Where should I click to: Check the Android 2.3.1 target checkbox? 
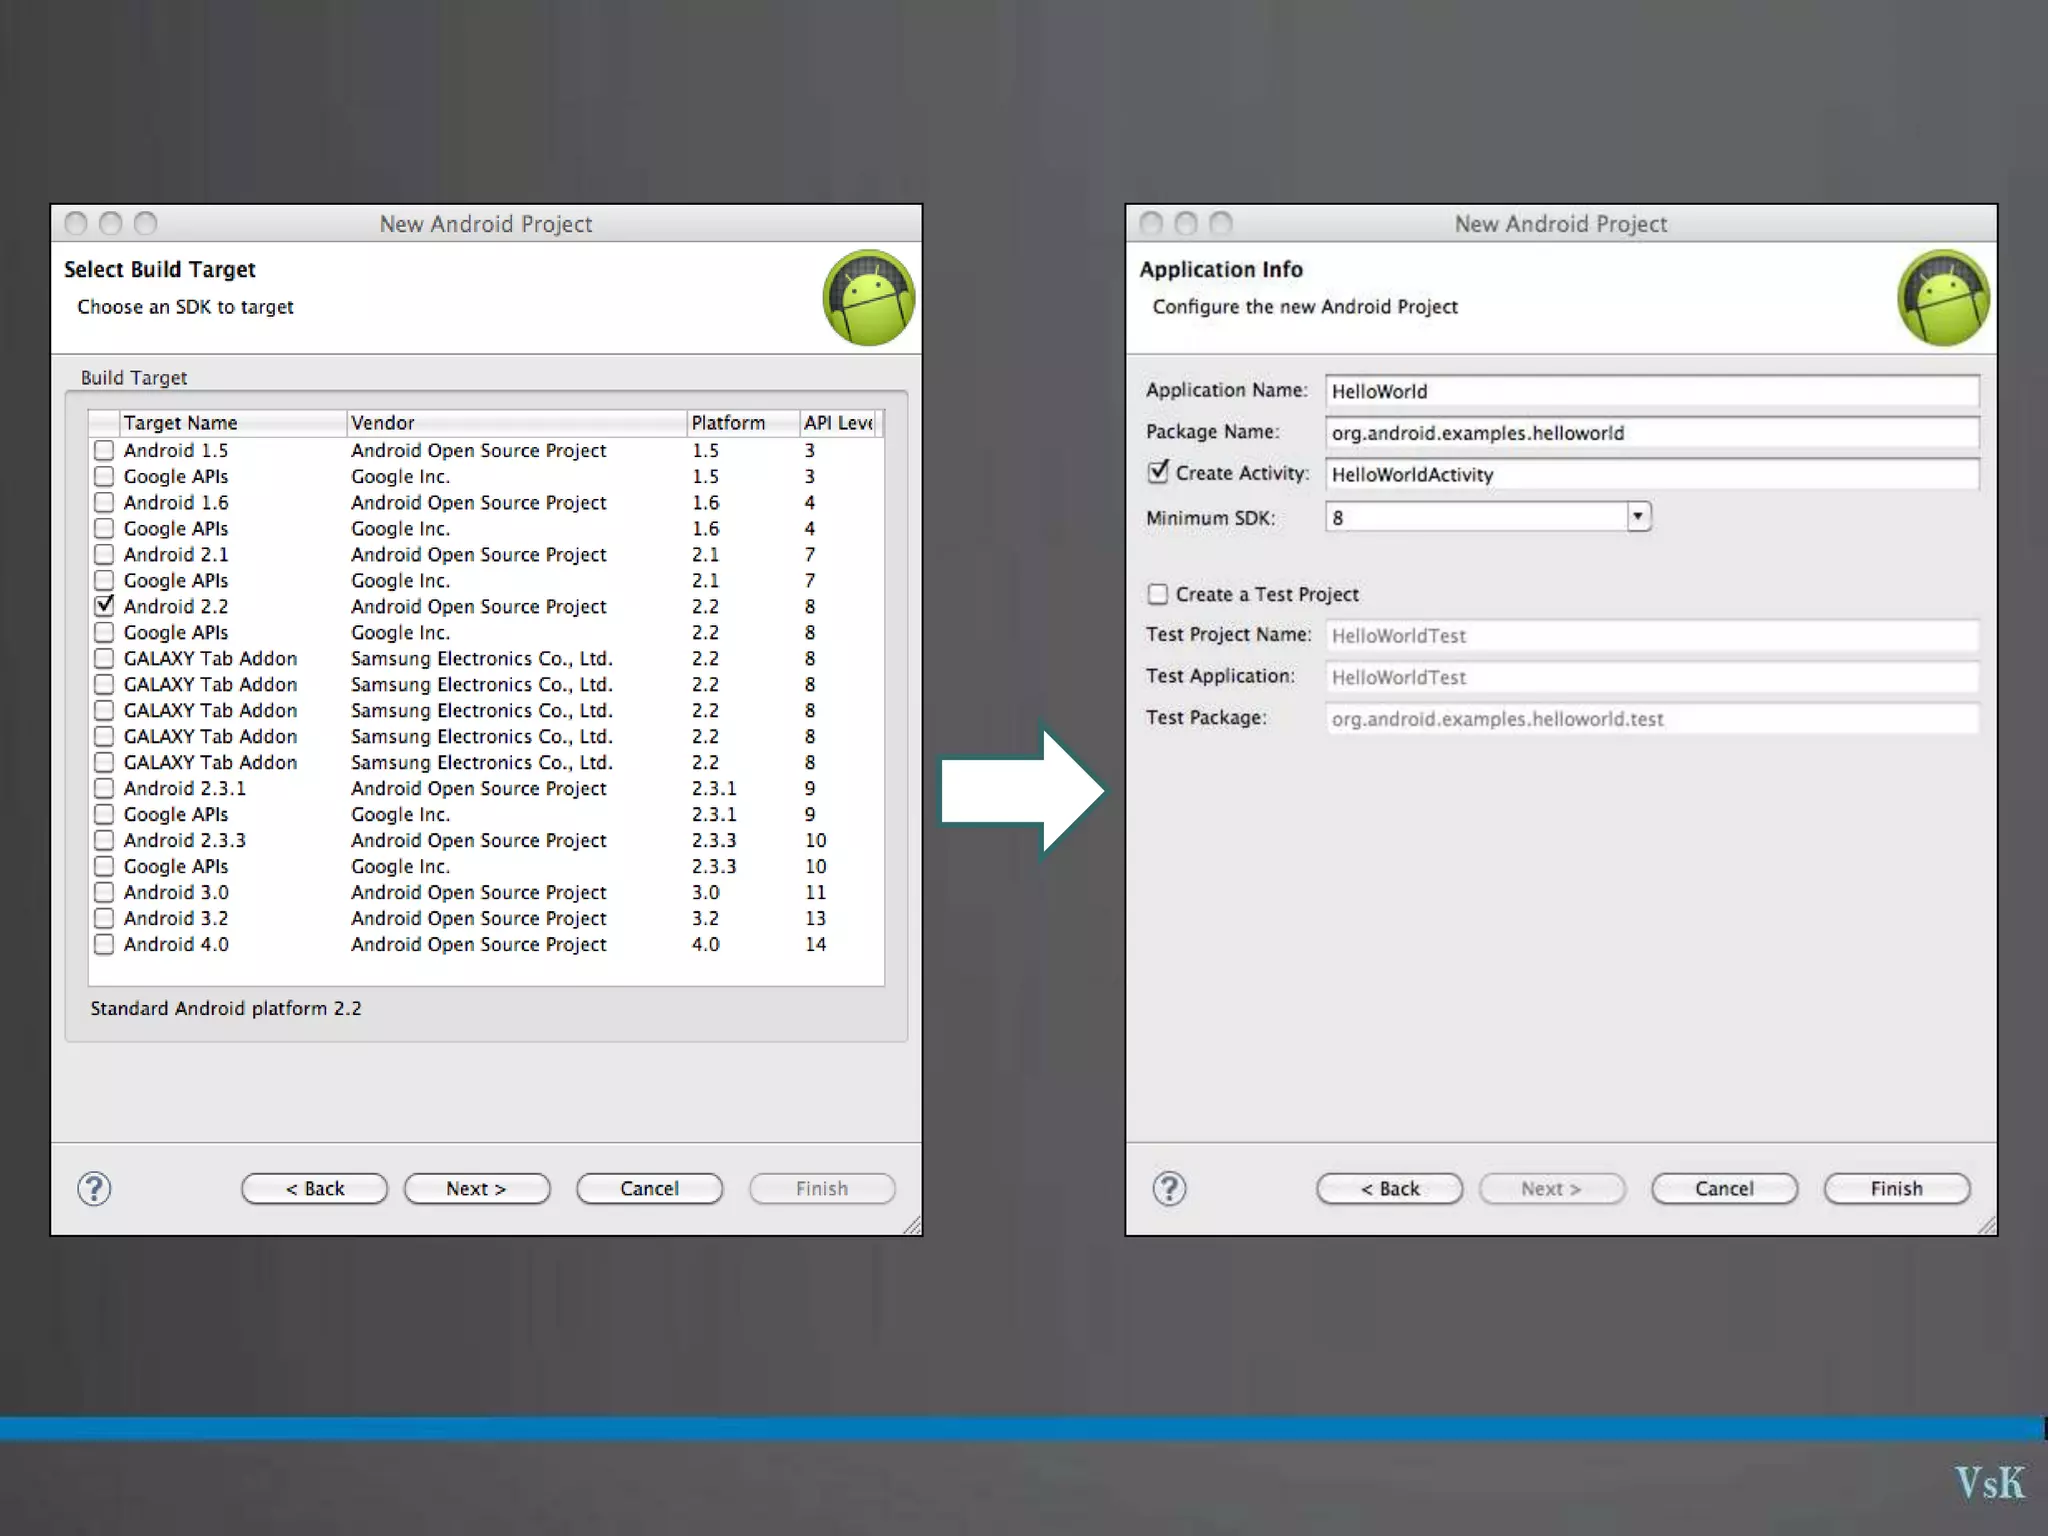[x=104, y=788]
